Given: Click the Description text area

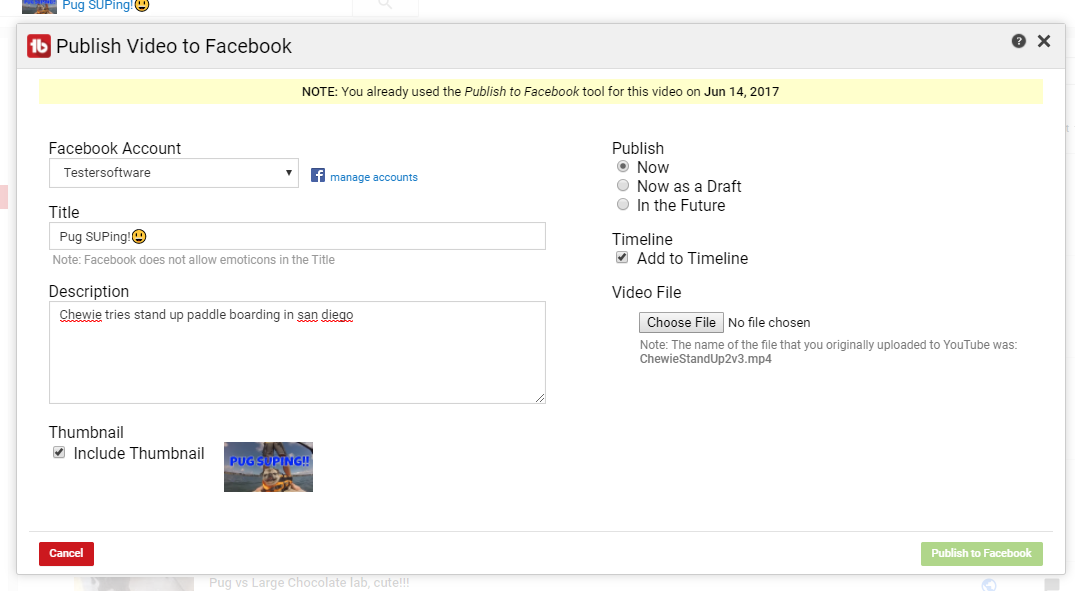Looking at the screenshot, I should coord(297,352).
